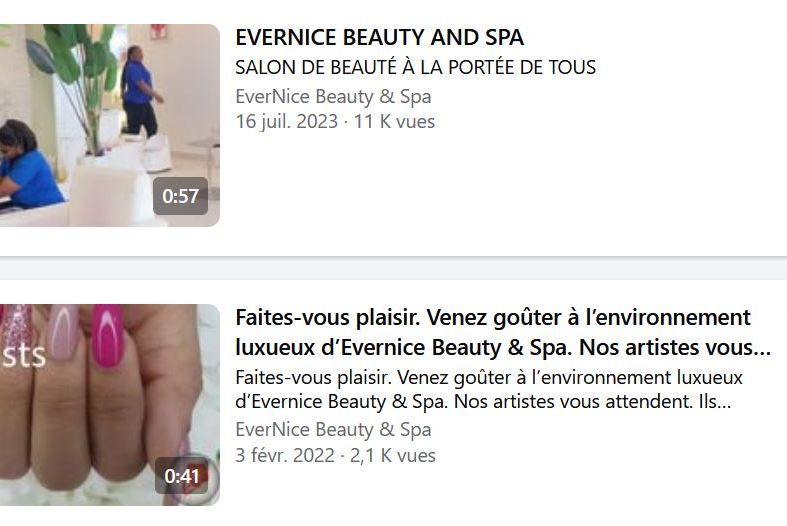Click the 2,1 K vues view count
Screen dimensions: 787x526
[x=392, y=456]
